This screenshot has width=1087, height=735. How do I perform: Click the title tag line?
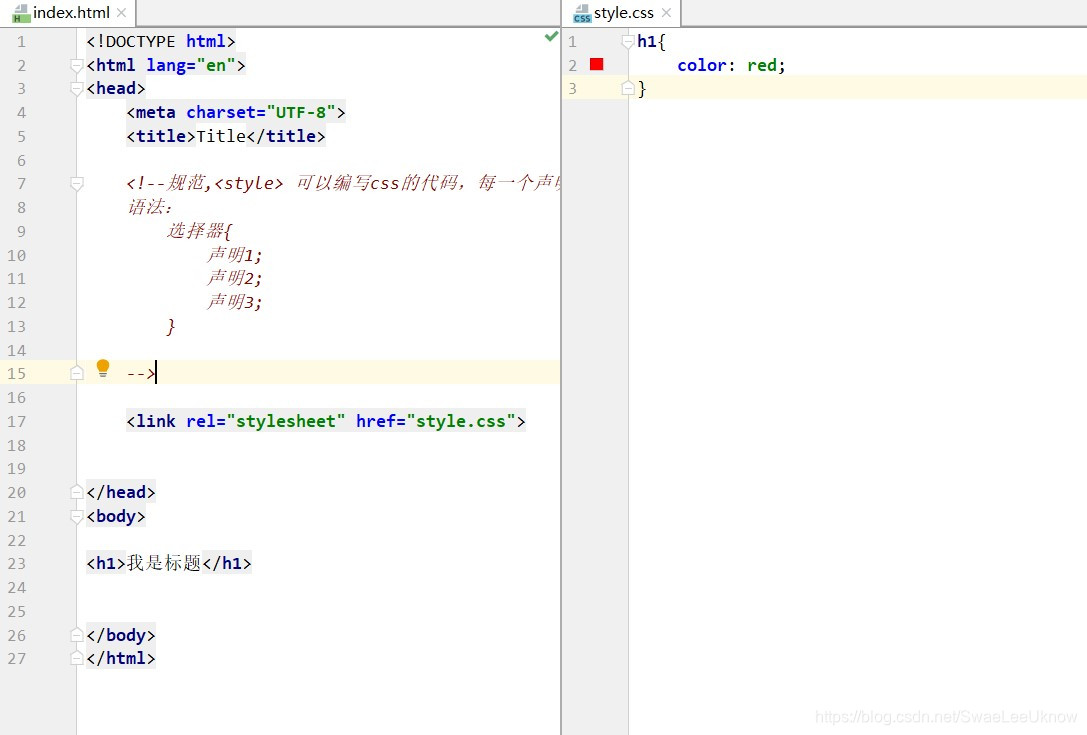pyautogui.click(x=226, y=136)
